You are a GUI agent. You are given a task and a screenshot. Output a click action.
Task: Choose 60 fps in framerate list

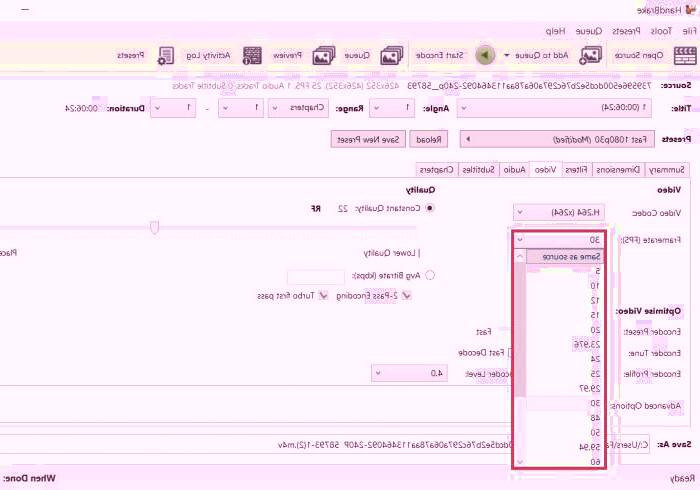[565, 462]
